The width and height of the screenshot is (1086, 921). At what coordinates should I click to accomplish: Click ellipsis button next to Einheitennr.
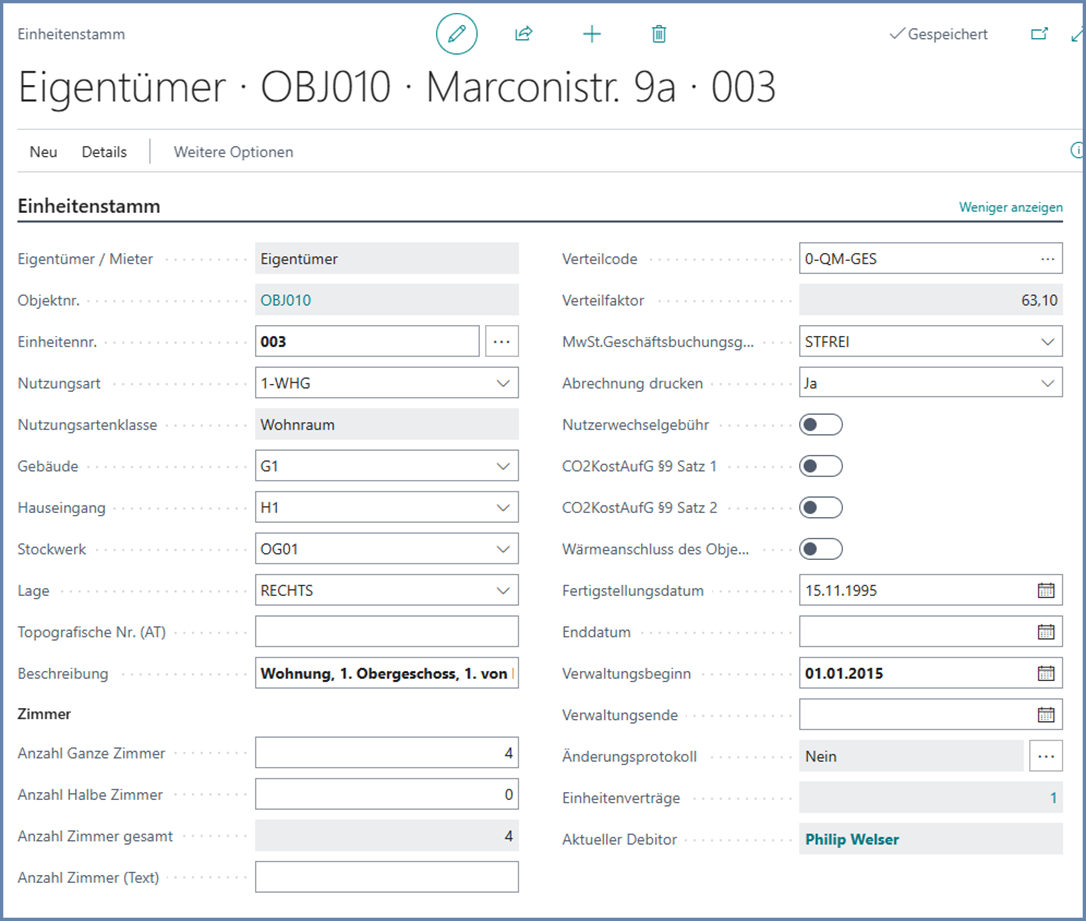click(x=502, y=342)
